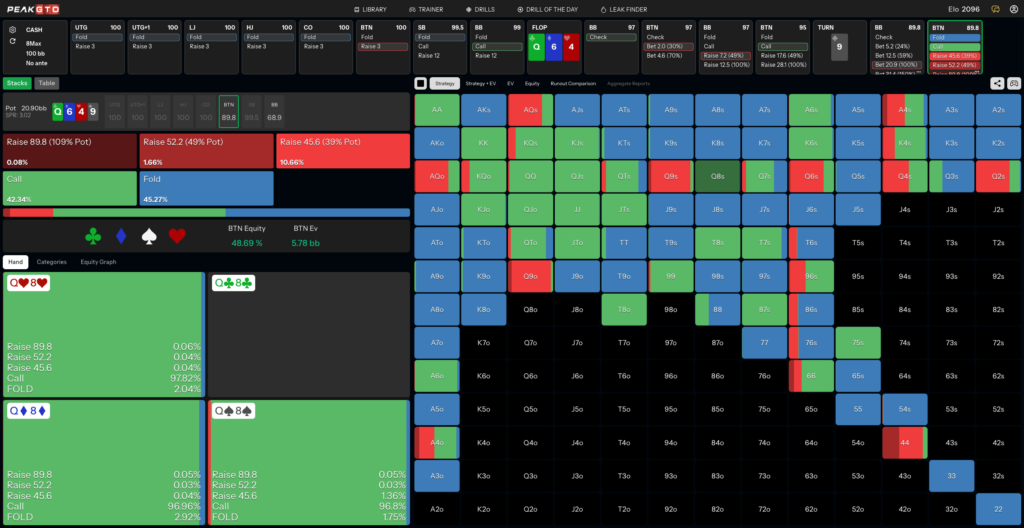This screenshot has width=1024, height=528.
Task: Select the AQo cell in the matrix
Action: [437, 176]
